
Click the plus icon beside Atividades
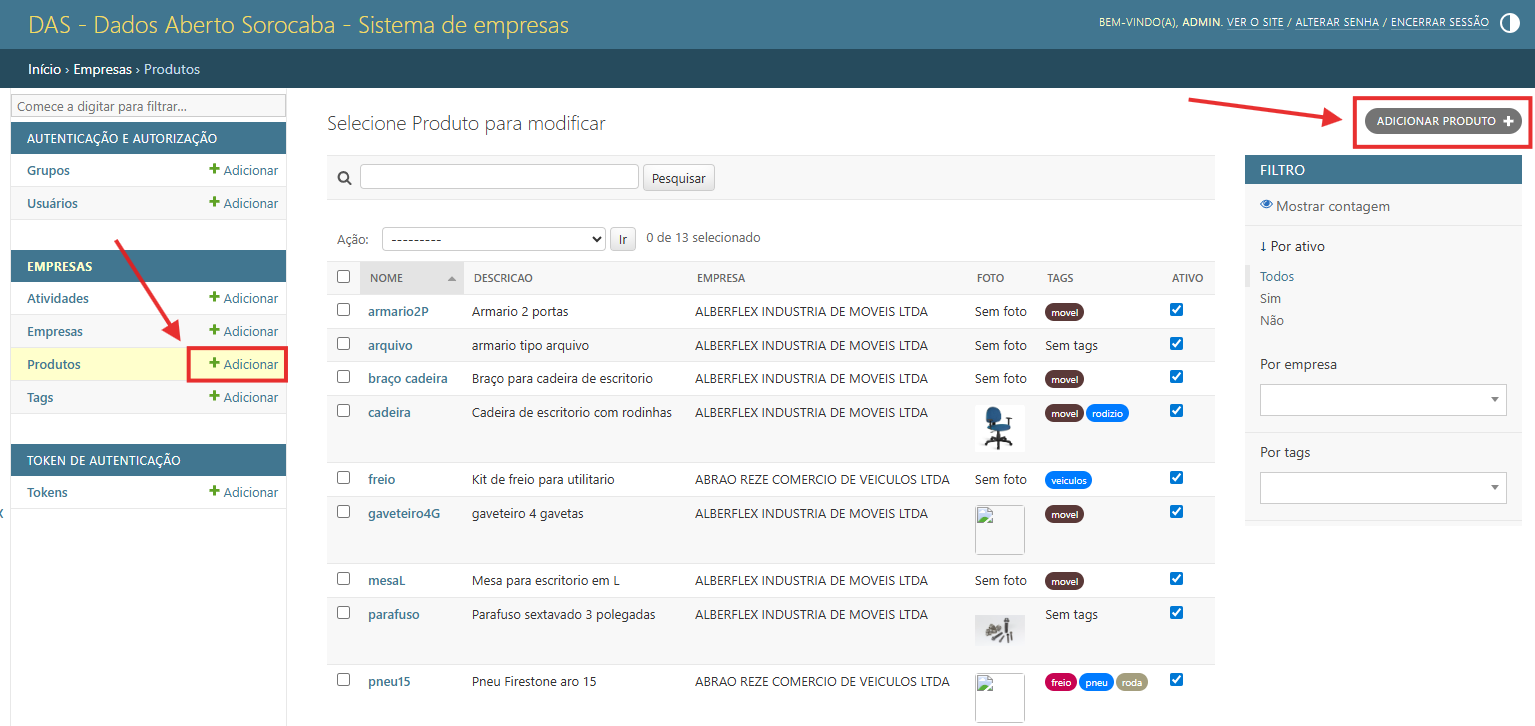point(214,298)
